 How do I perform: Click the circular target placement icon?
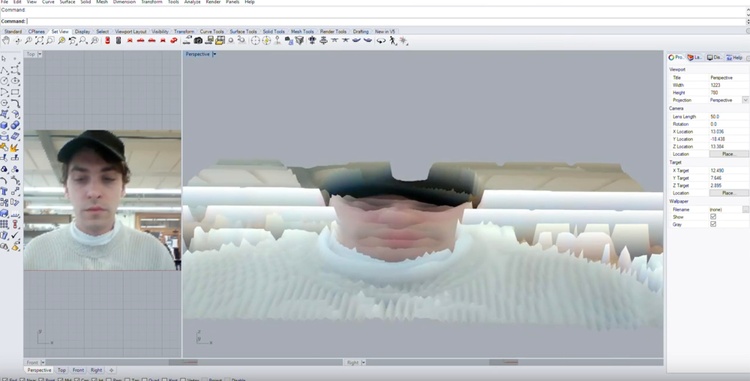(x=255, y=41)
